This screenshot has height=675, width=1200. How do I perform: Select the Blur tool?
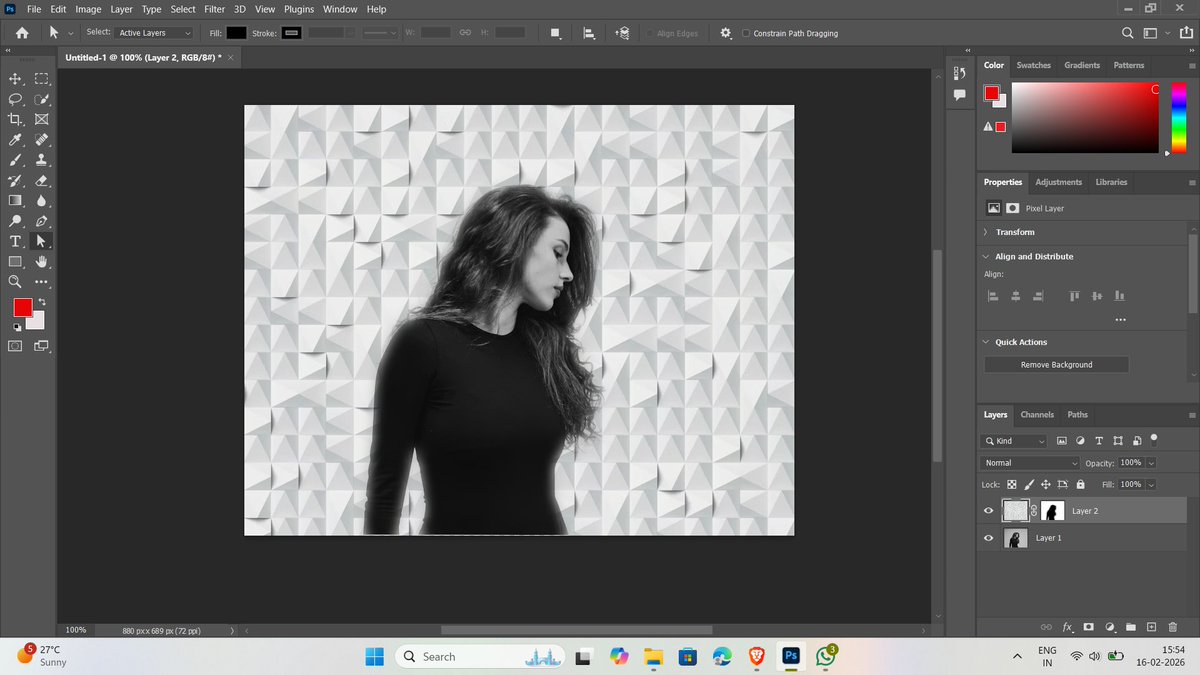pos(42,201)
